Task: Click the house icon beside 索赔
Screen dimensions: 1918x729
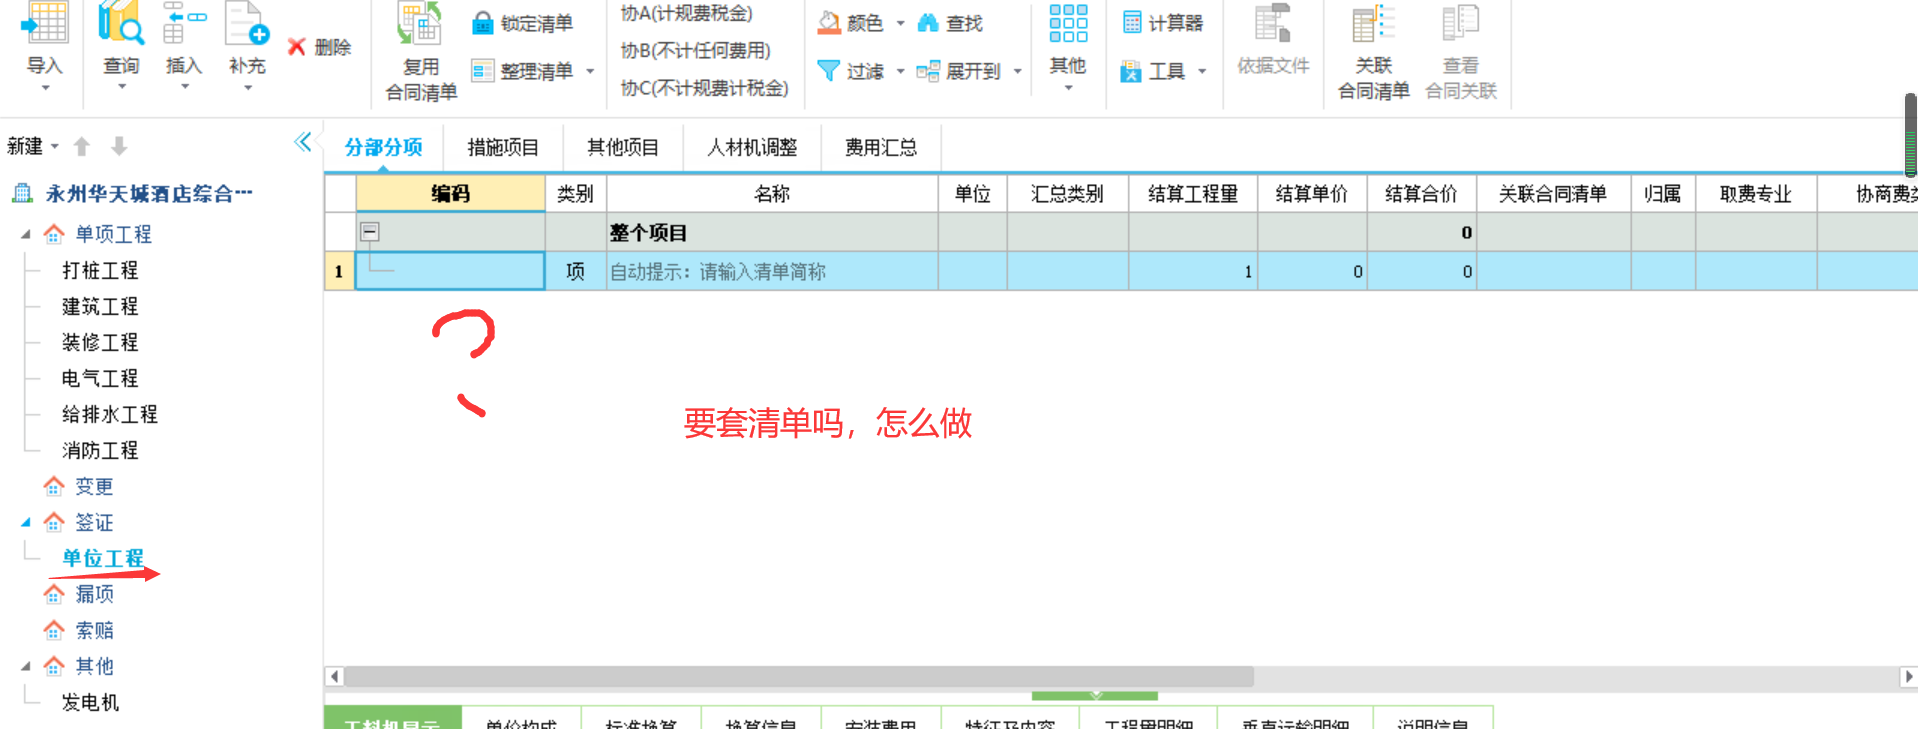Action: [x=54, y=630]
